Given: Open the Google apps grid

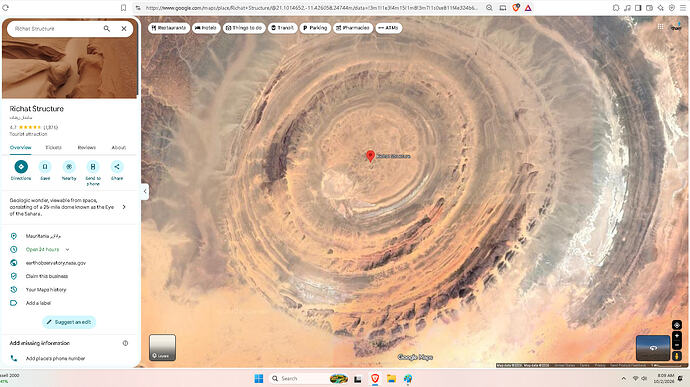Looking at the screenshot, I should coord(661,27).
